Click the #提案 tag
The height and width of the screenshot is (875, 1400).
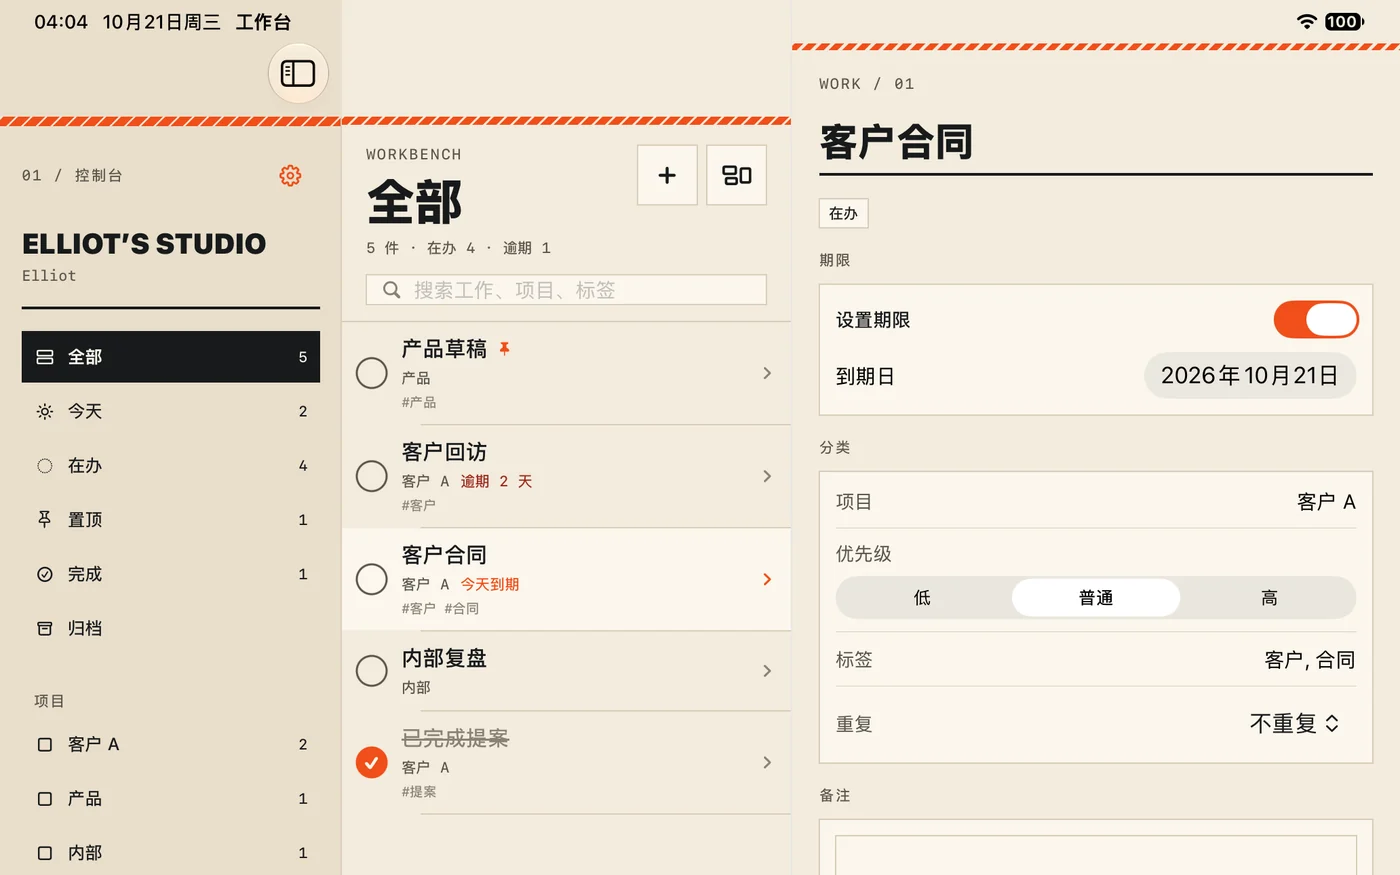point(419,791)
